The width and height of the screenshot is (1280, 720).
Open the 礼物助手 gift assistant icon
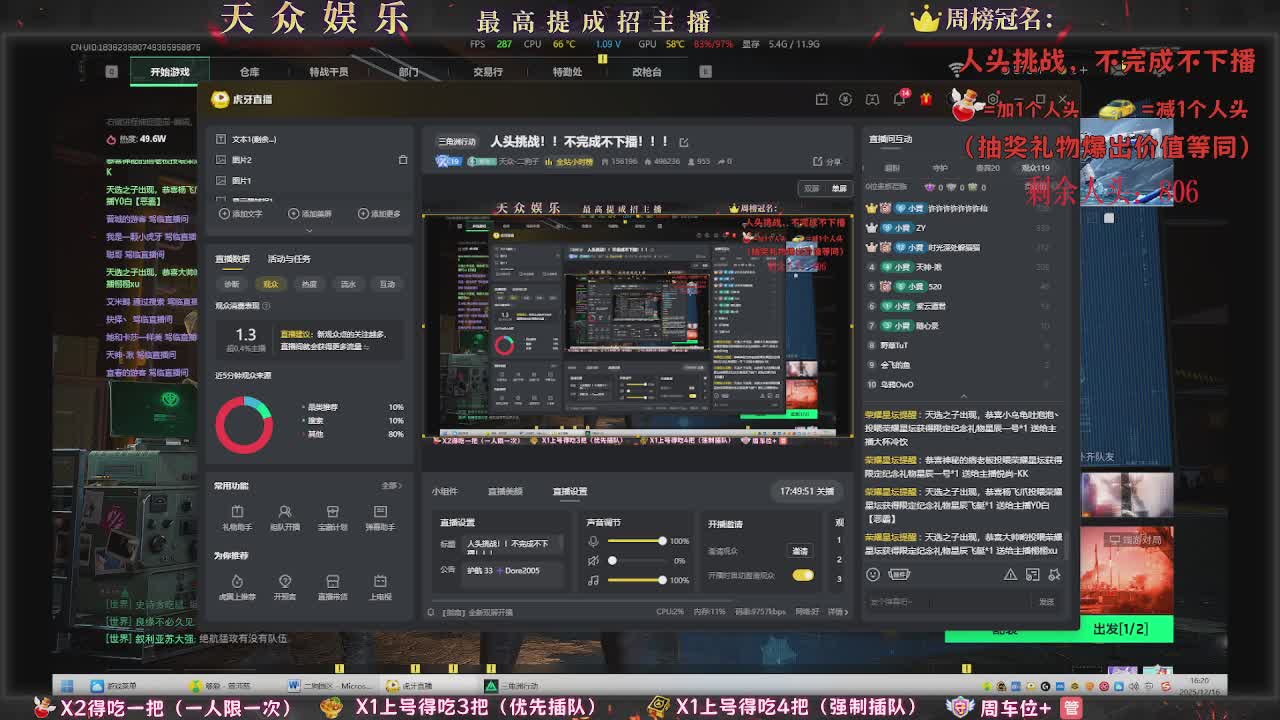click(x=237, y=516)
